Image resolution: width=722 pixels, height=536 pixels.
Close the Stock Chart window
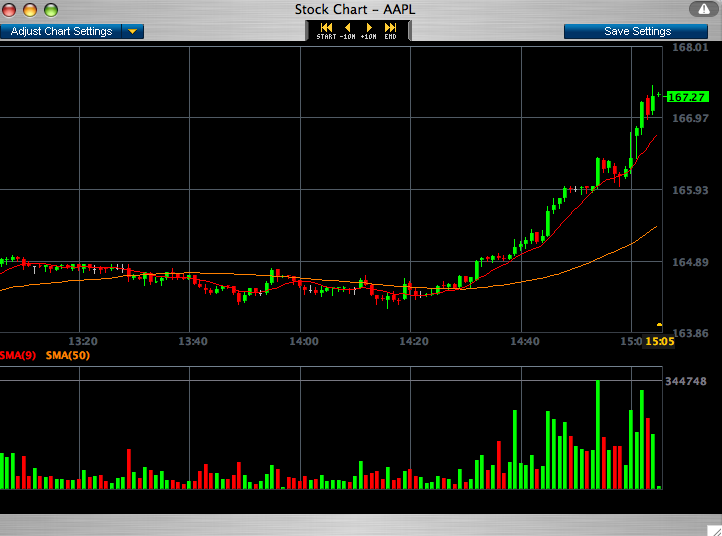[9, 10]
